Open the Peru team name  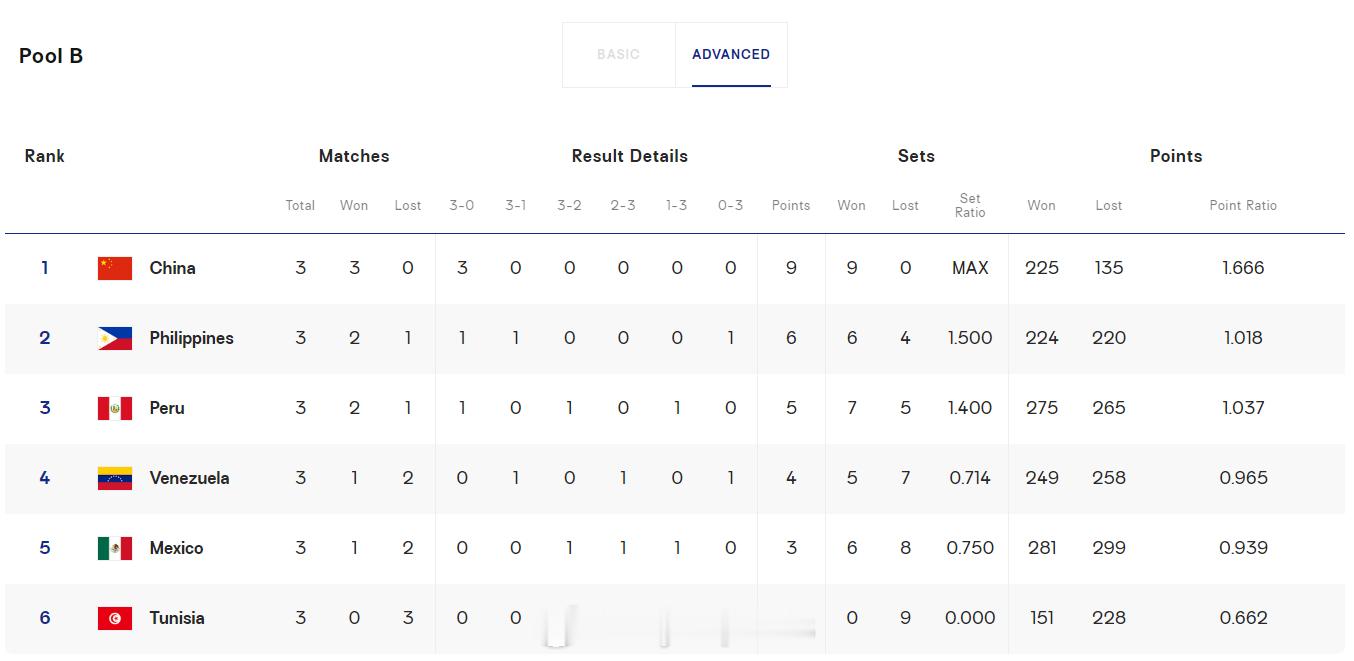click(167, 408)
